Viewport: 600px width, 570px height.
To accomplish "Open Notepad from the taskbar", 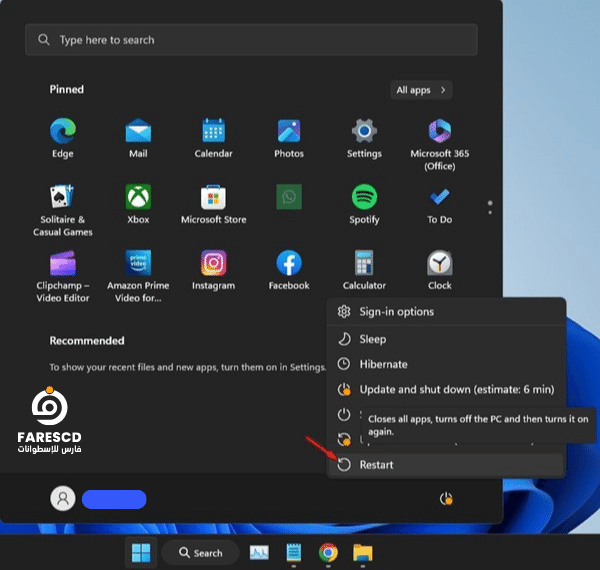I will click(293, 553).
